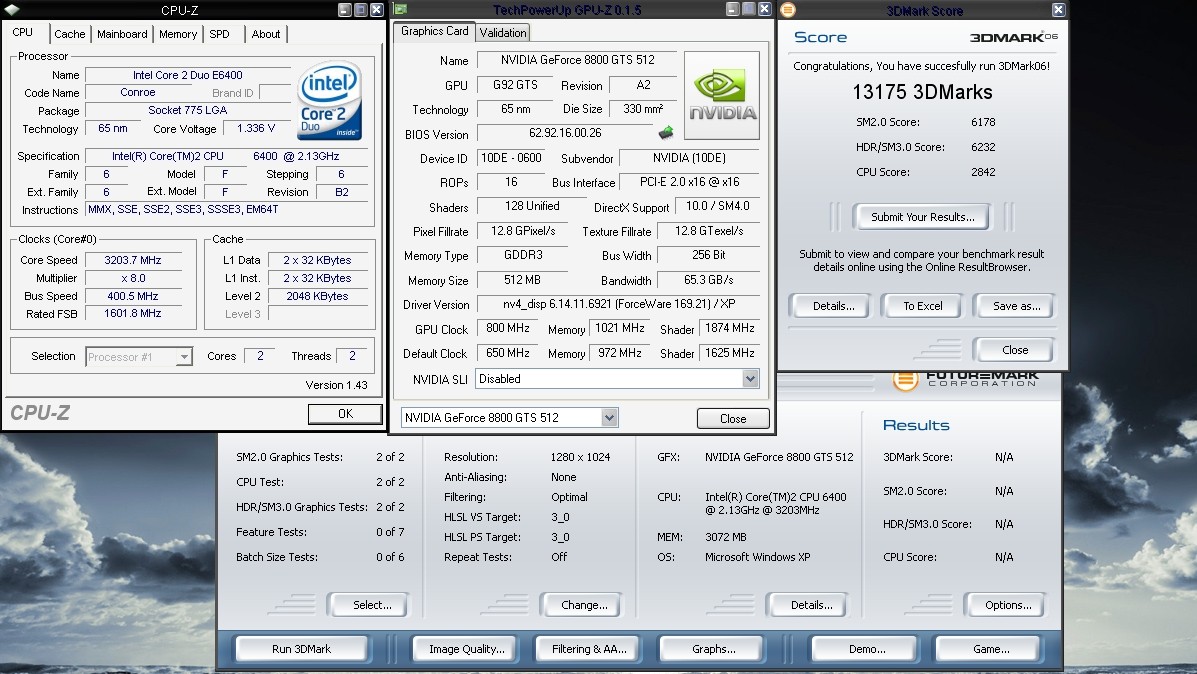The image size is (1197, 674).
Task: Click the Multiplier x 8.0 value
Action: 133,279
